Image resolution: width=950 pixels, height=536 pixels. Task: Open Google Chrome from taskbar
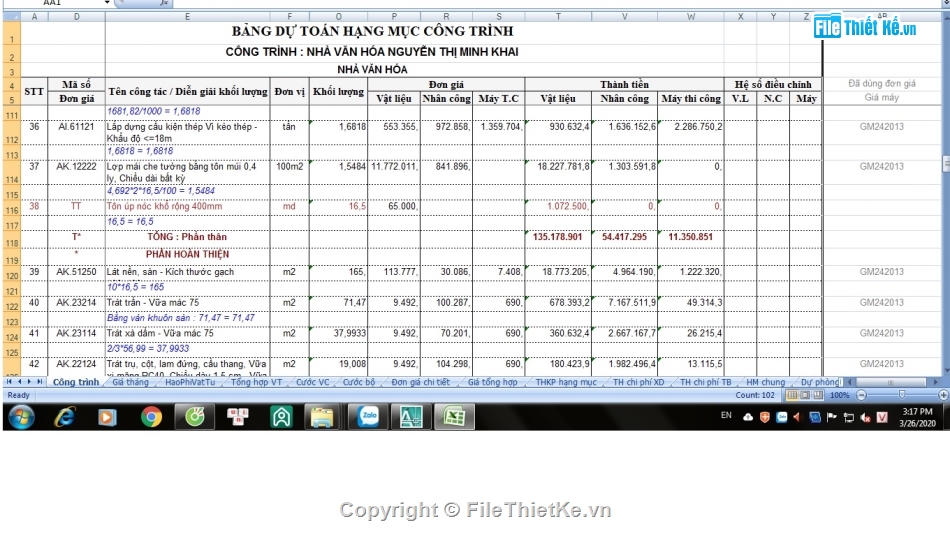pos(151,417)
